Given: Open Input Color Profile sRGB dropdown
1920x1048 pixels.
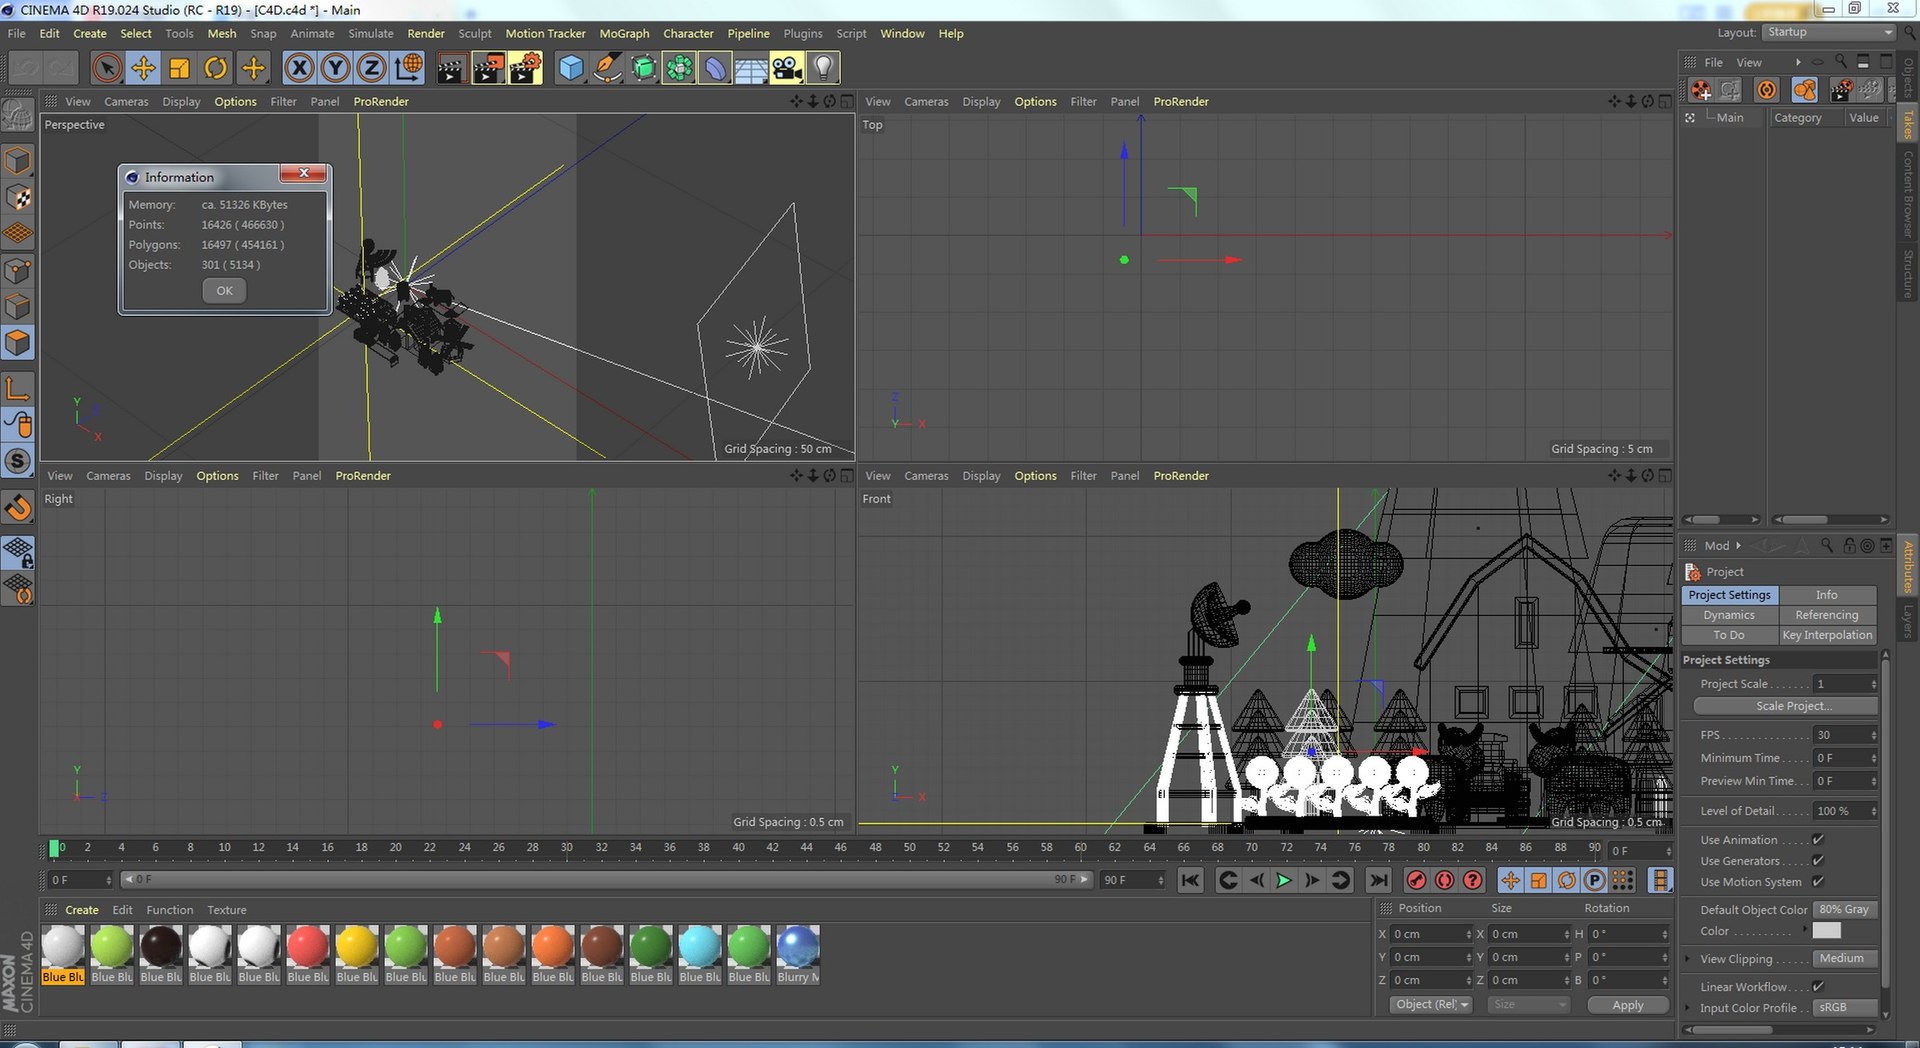Looking at the screenshot, I should tap(1845, 1008).
